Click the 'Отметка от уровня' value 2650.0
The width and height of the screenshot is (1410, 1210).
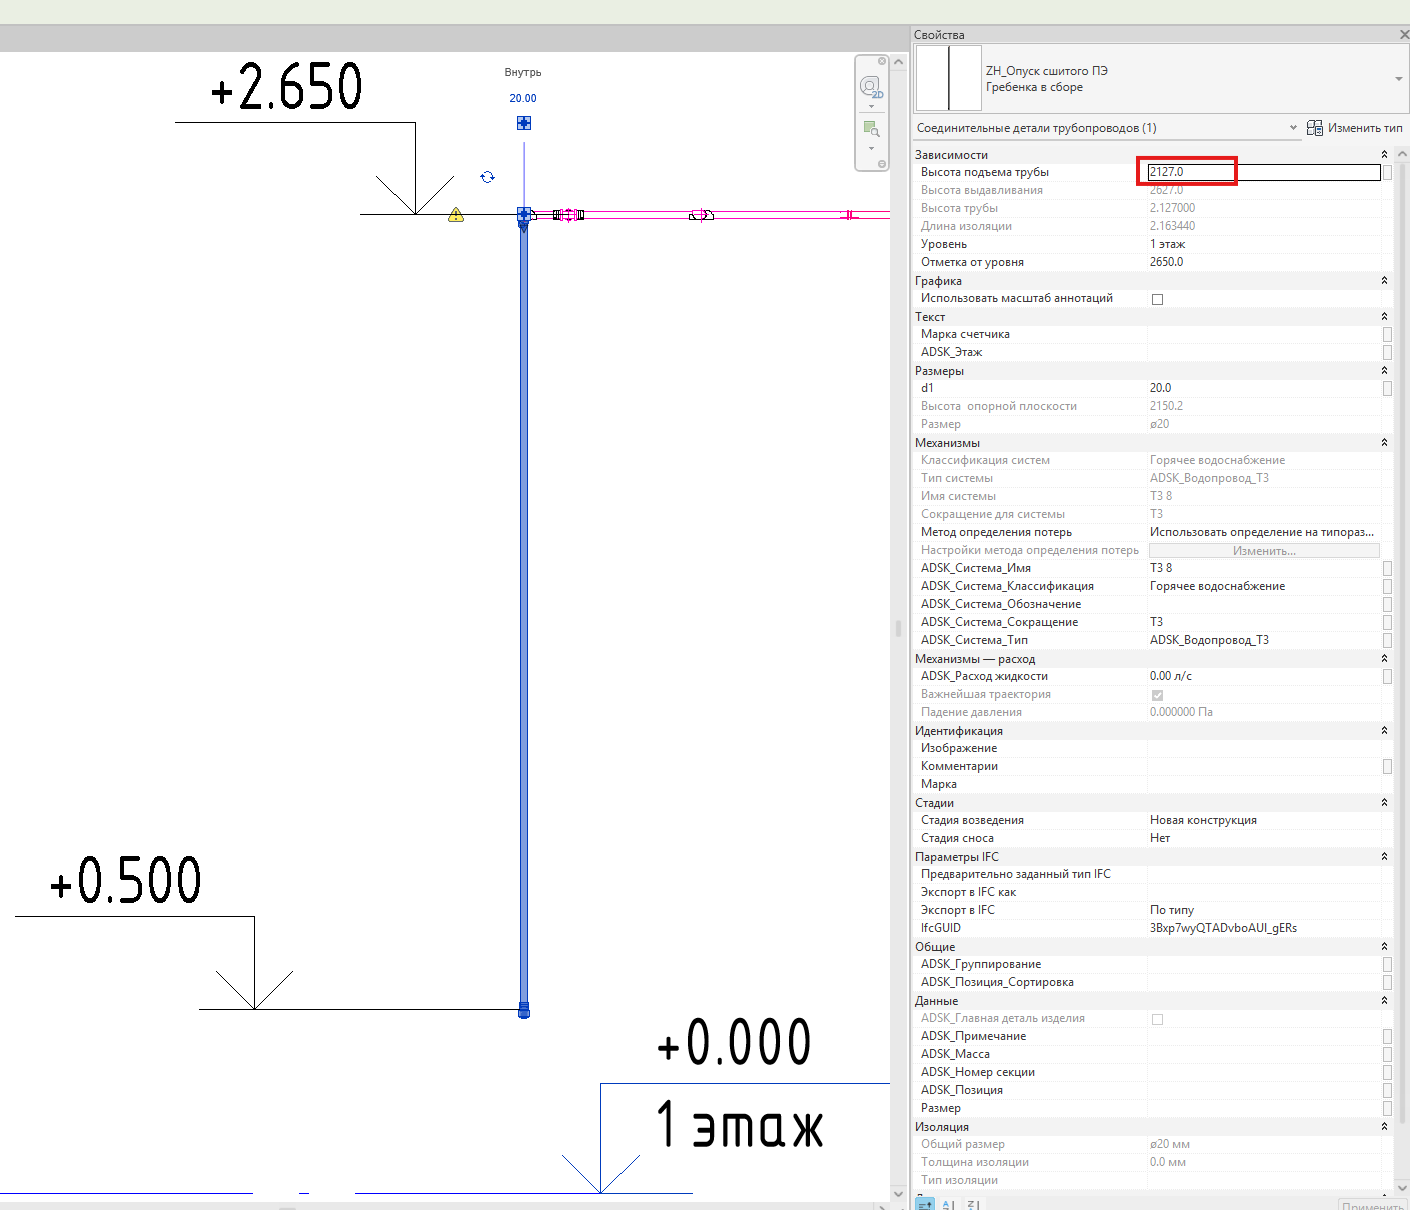(1166, 262)
